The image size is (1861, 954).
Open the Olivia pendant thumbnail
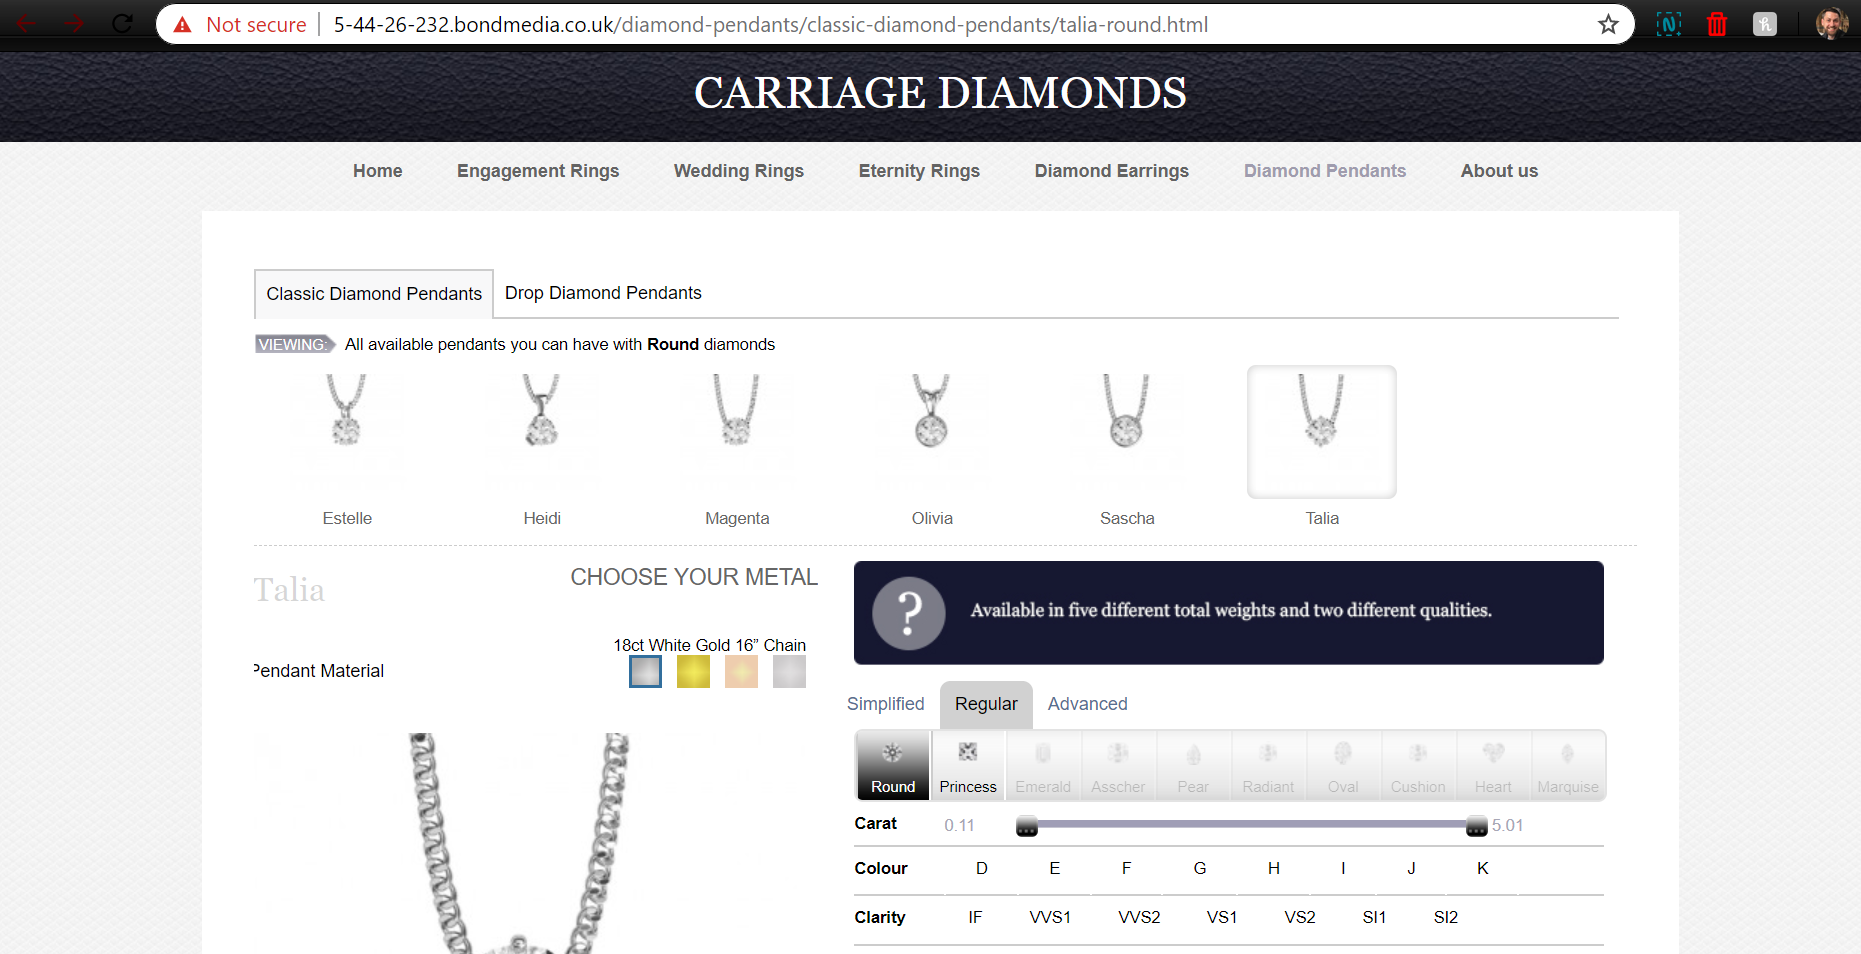[932, 431]
